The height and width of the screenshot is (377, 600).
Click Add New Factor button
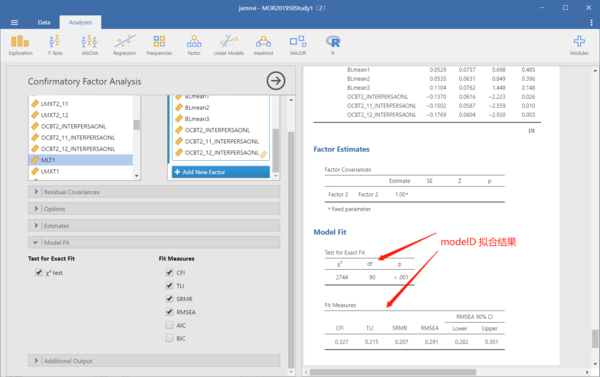(x=221, y=172)
